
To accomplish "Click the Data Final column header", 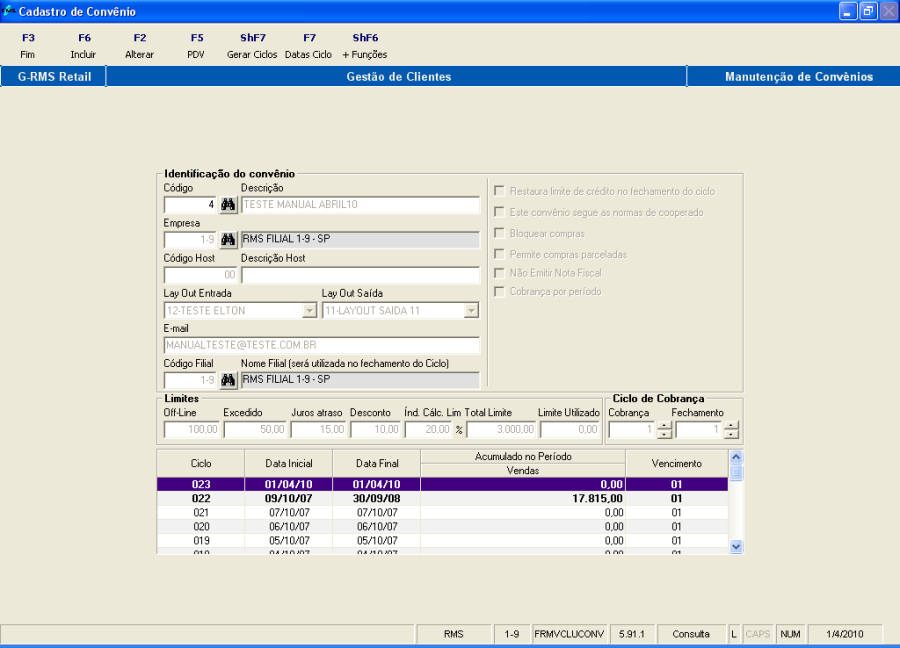I will (377, 463).
